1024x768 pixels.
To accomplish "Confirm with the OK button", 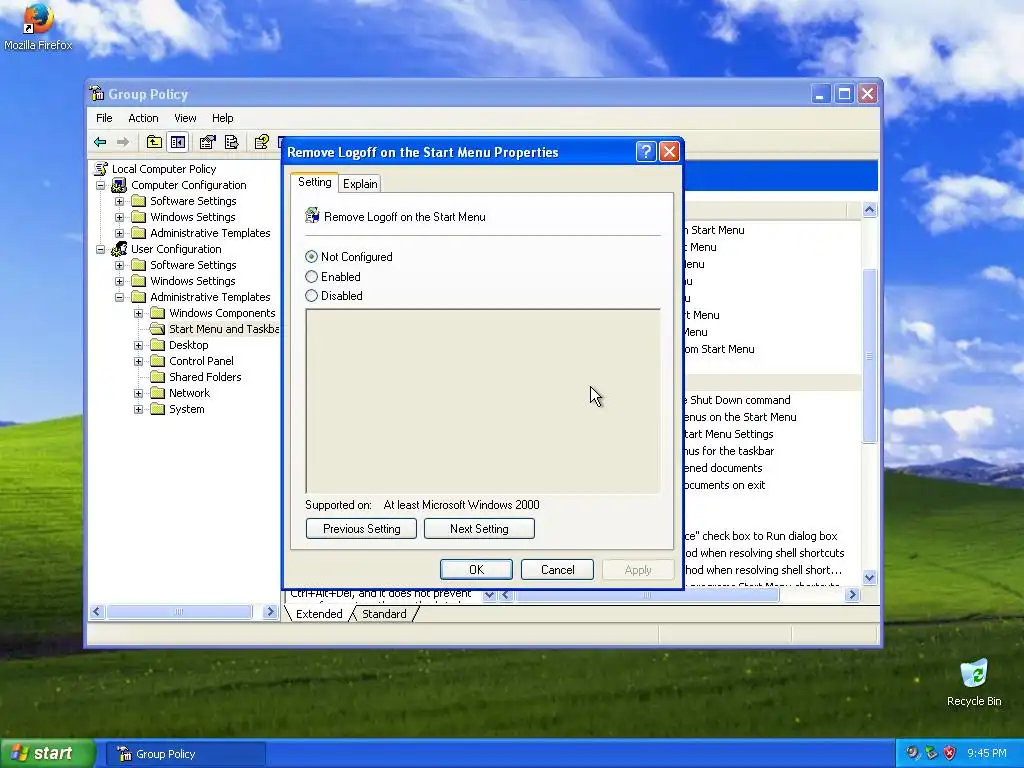I will tap(476, 569).
